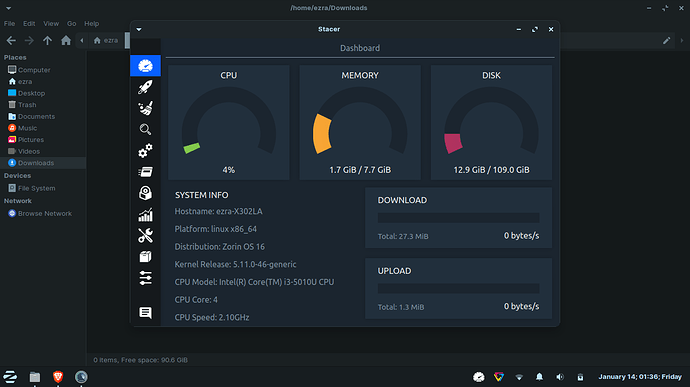This screenshot has width=690, height=387.
Task: Click the Stacer taskbar launcher icon
Action: tap(81, 377)
